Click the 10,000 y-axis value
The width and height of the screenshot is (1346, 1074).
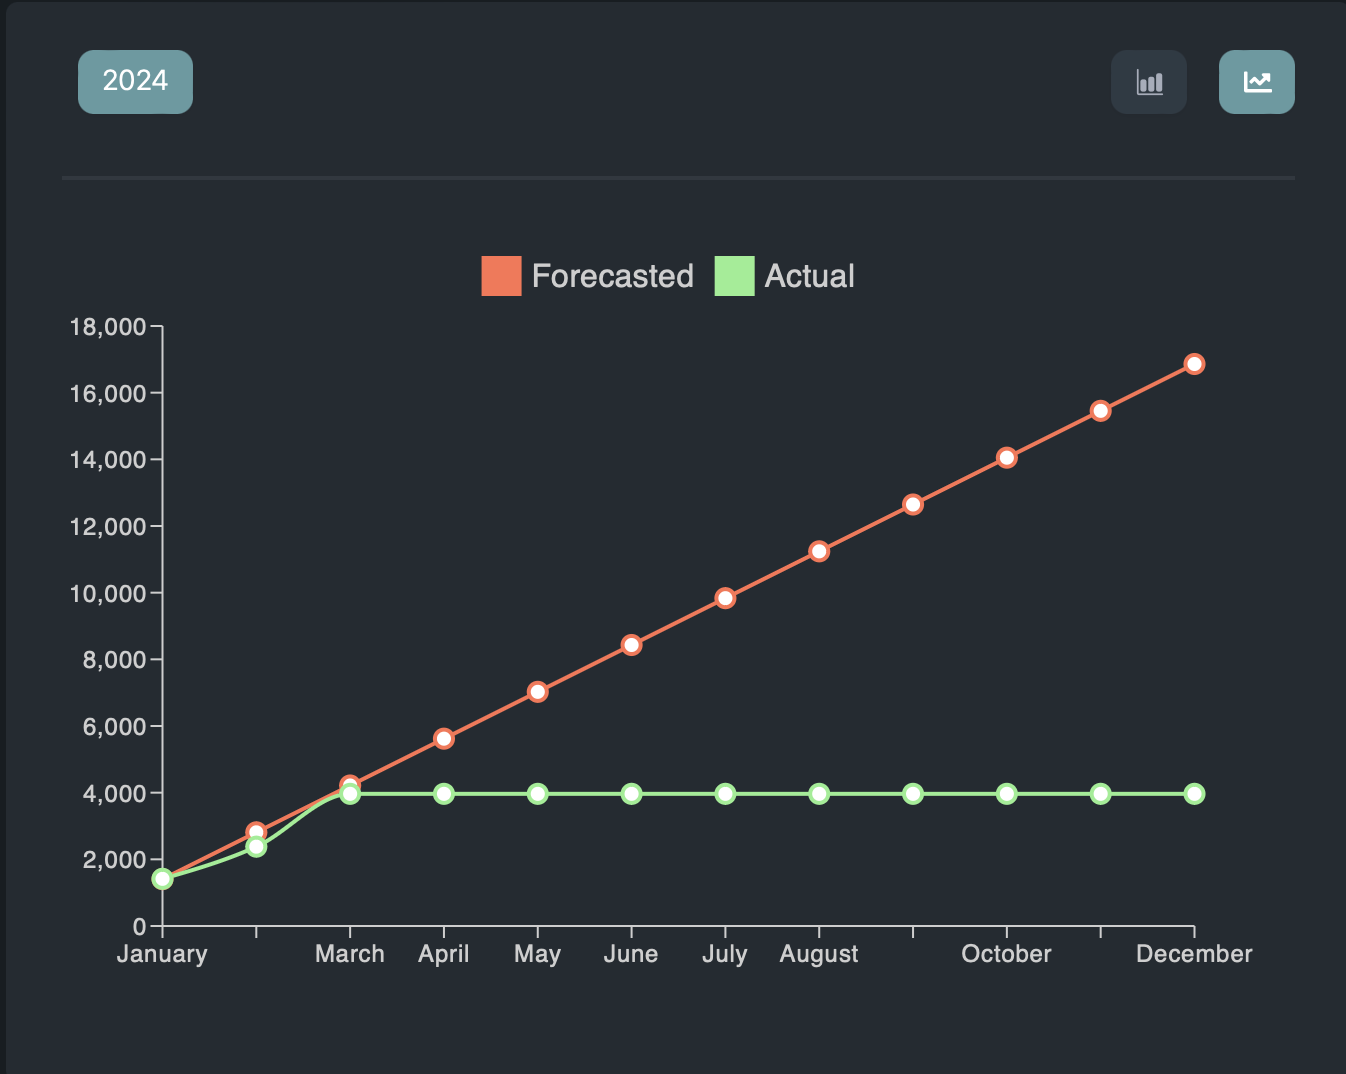point(108,594)
